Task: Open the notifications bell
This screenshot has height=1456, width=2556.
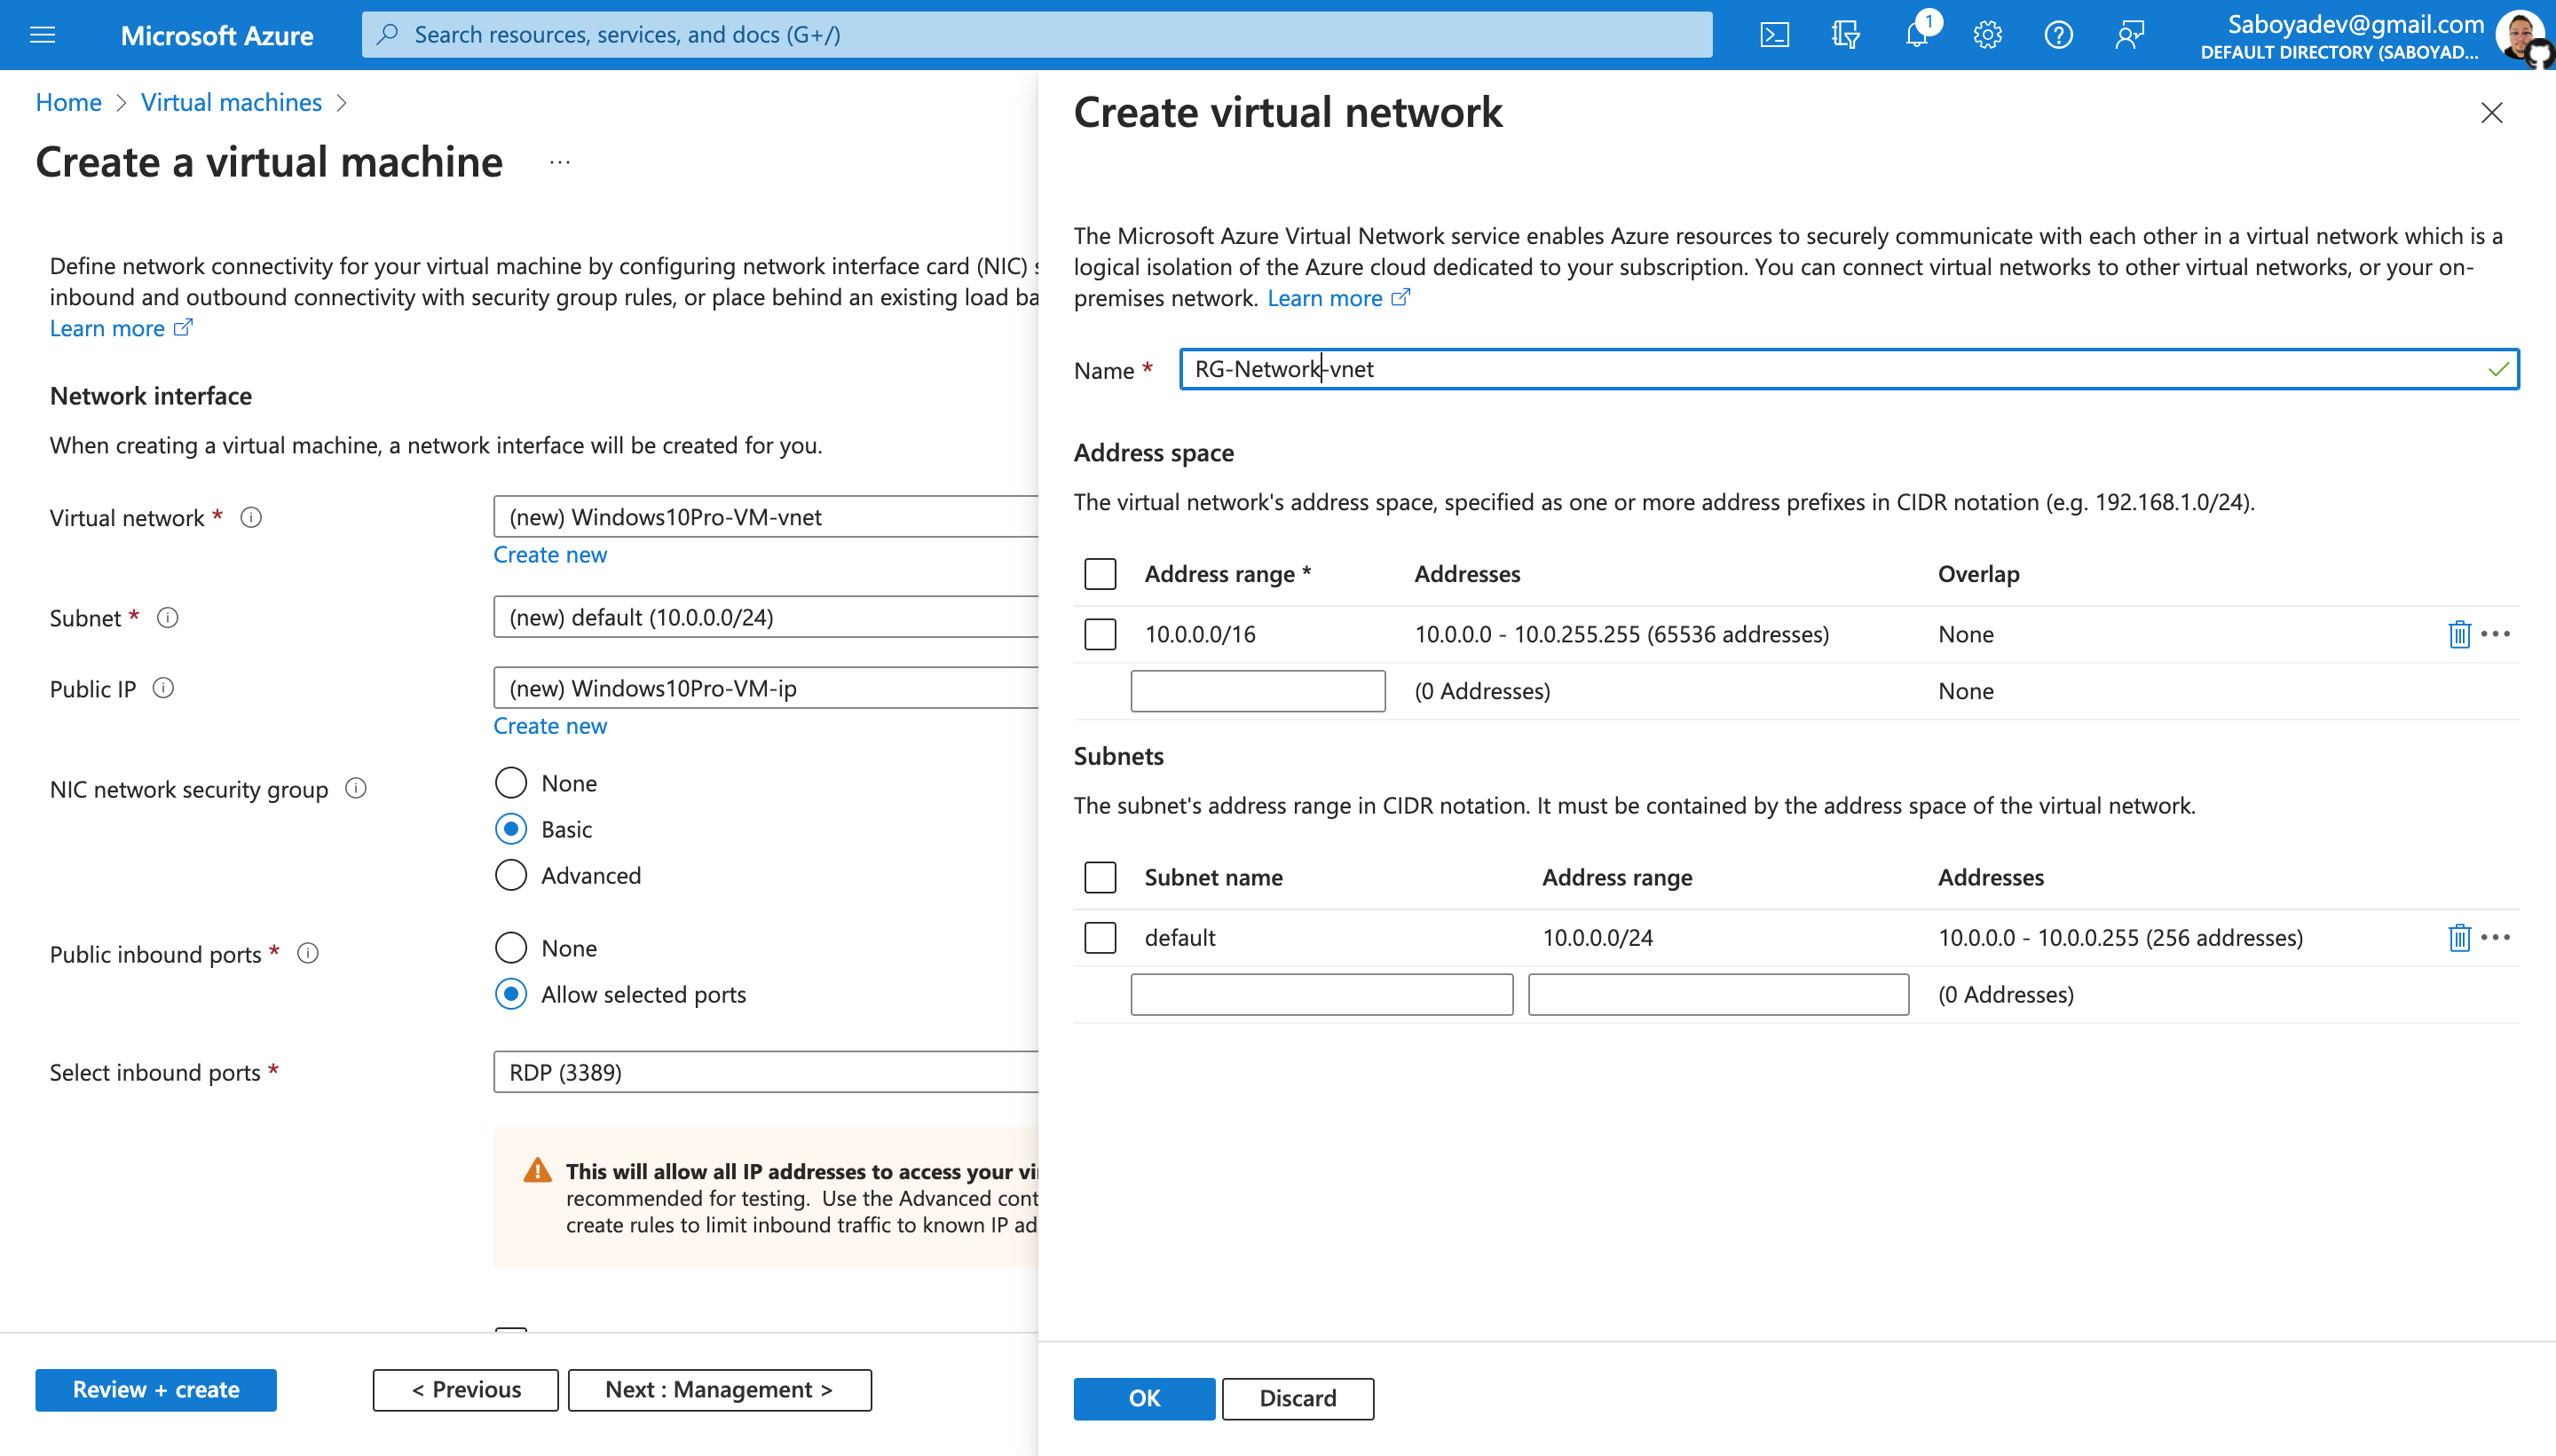Action: point(1916,35)
